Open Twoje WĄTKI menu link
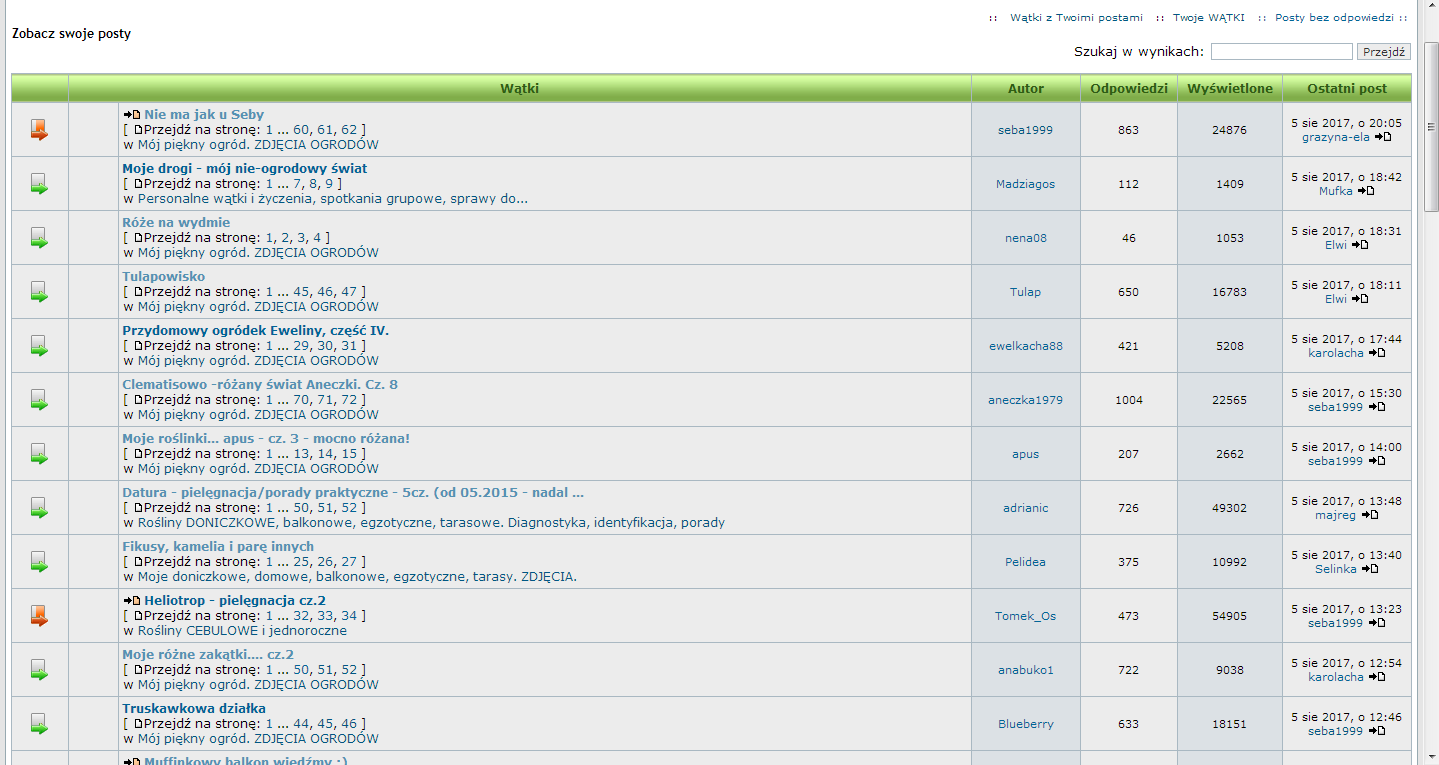 coord(1208,18)
